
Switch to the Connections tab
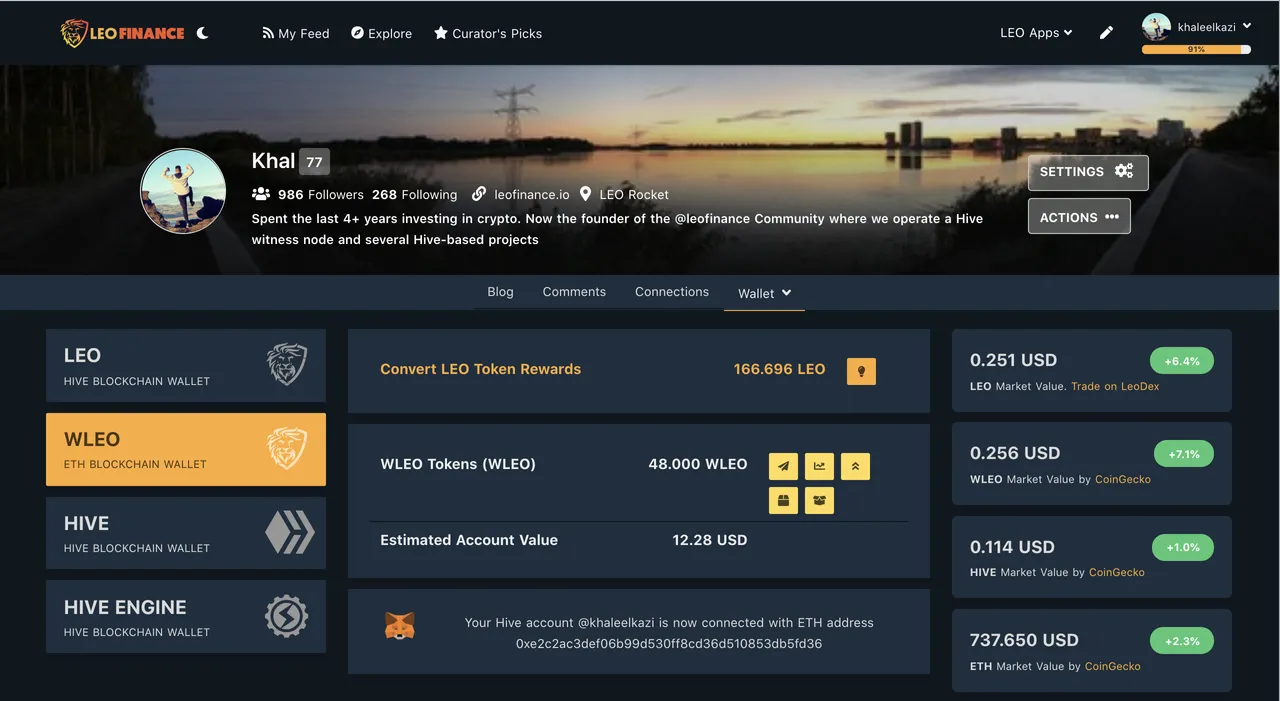point(672,292)
